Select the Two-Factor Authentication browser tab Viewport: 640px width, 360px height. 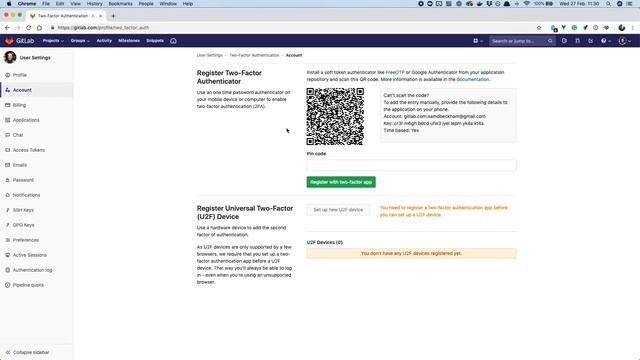click(65, 16)
